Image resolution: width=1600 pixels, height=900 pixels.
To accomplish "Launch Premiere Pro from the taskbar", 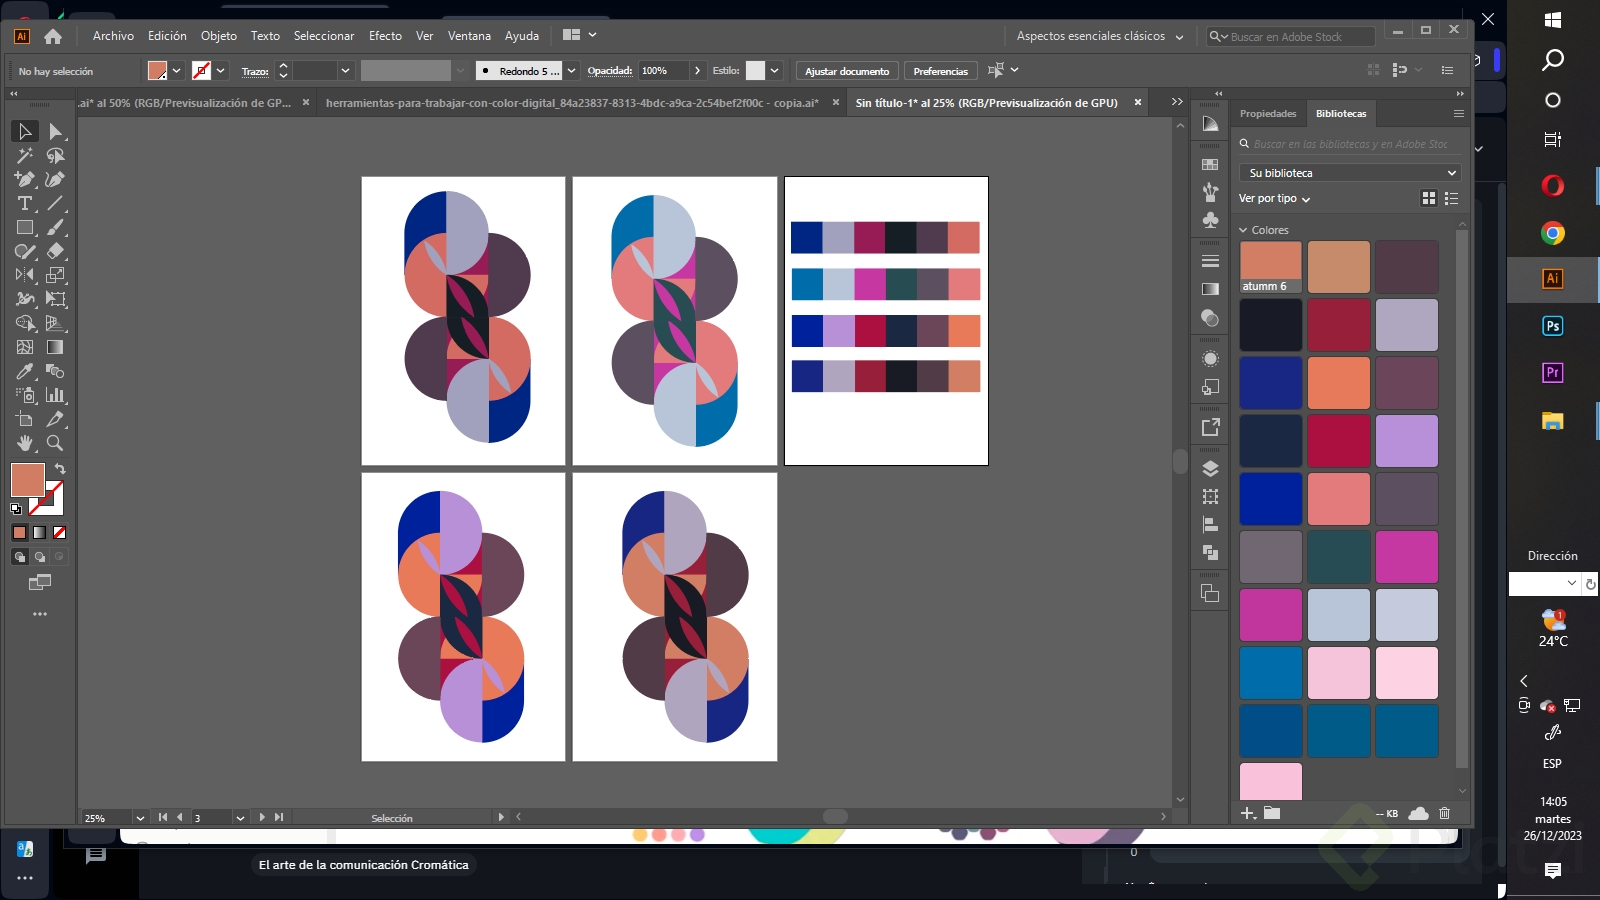I will [x=1553, y=373].
